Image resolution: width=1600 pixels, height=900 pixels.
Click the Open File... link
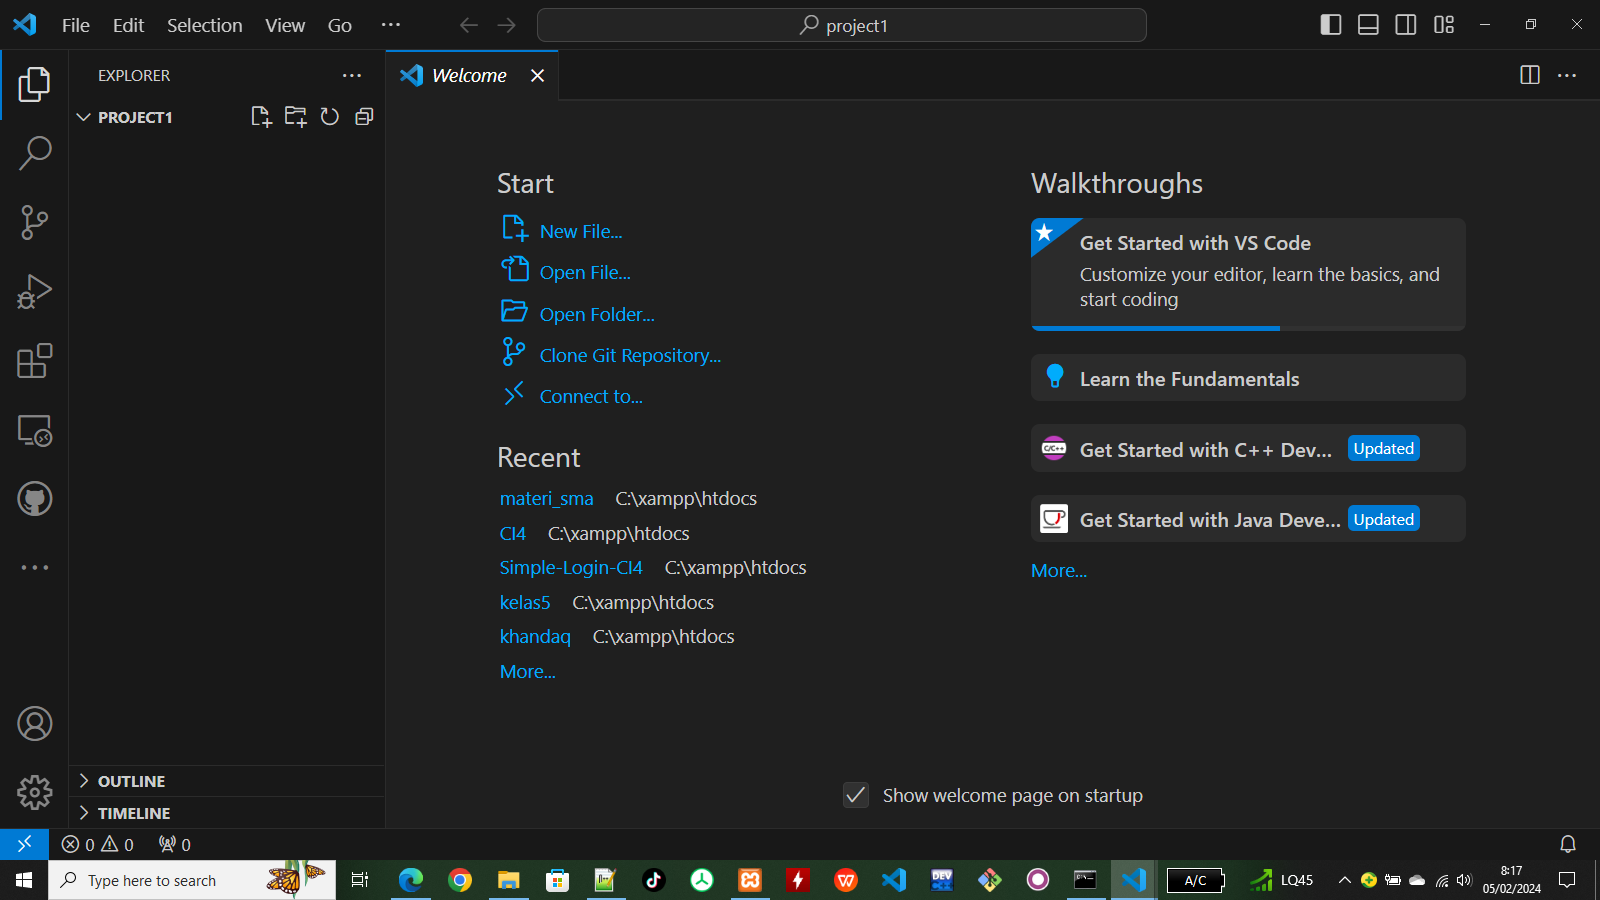click(x=585, y=272)
